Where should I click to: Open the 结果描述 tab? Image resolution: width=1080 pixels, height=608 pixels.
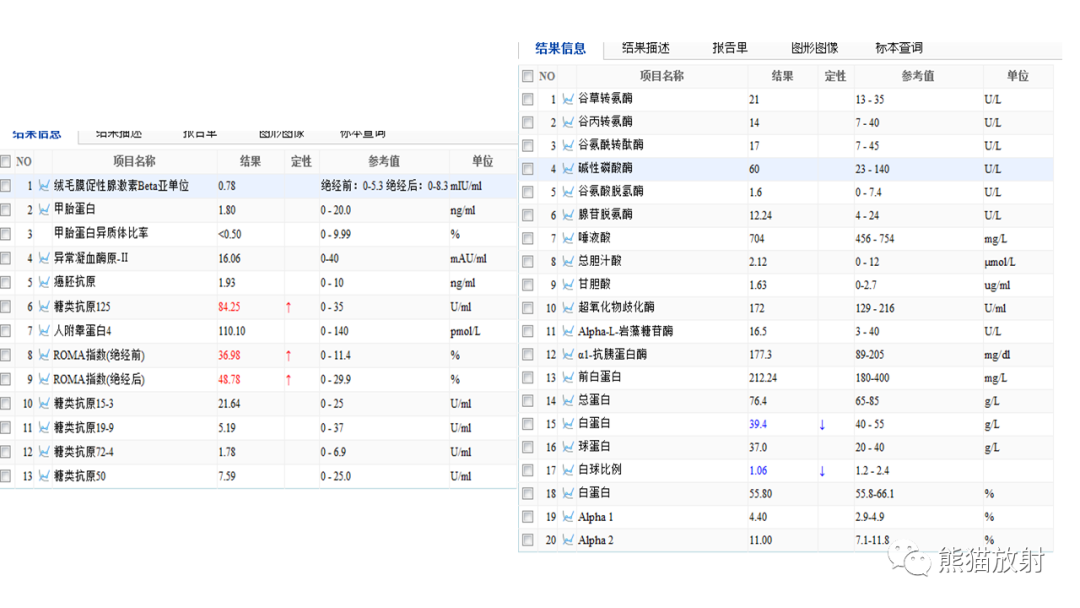(645, 48)
